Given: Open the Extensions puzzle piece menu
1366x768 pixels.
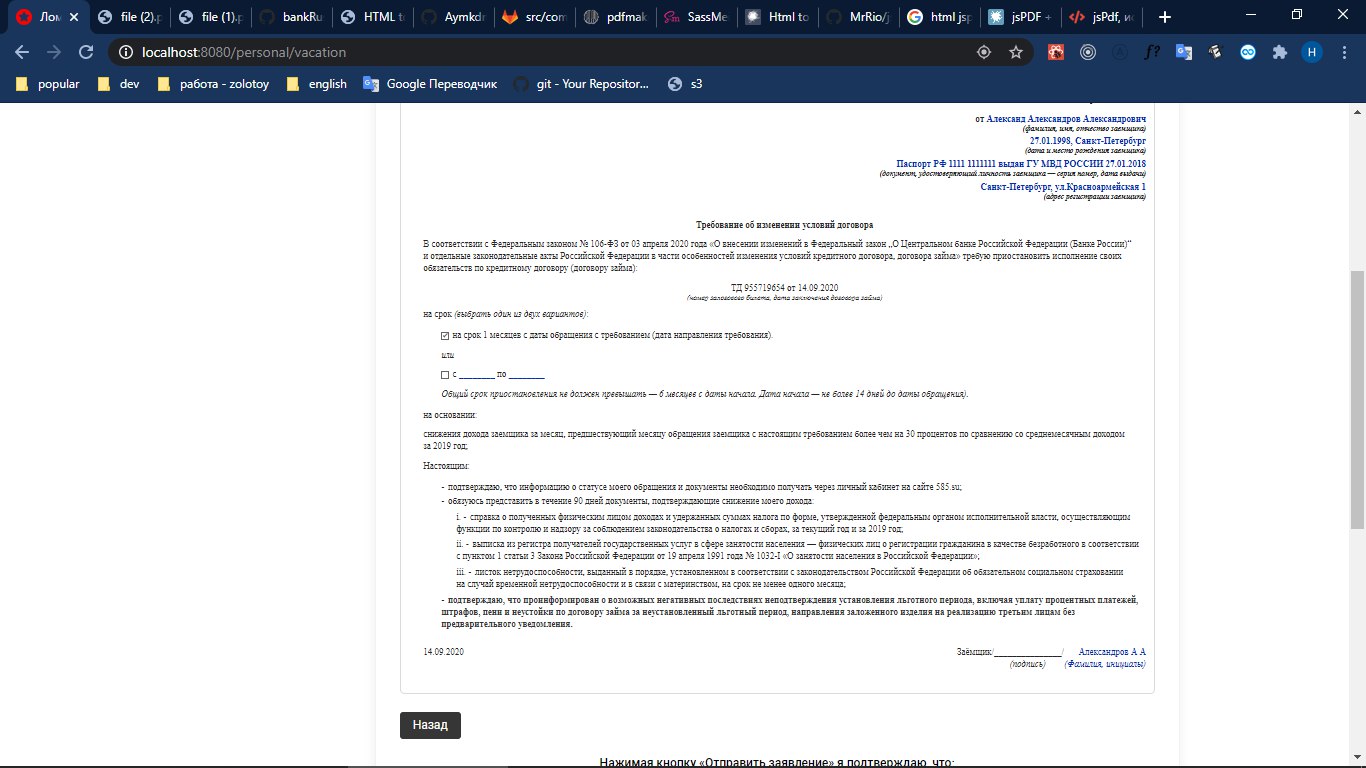Looking at the screenshot, I should [x=1279, y=52].
